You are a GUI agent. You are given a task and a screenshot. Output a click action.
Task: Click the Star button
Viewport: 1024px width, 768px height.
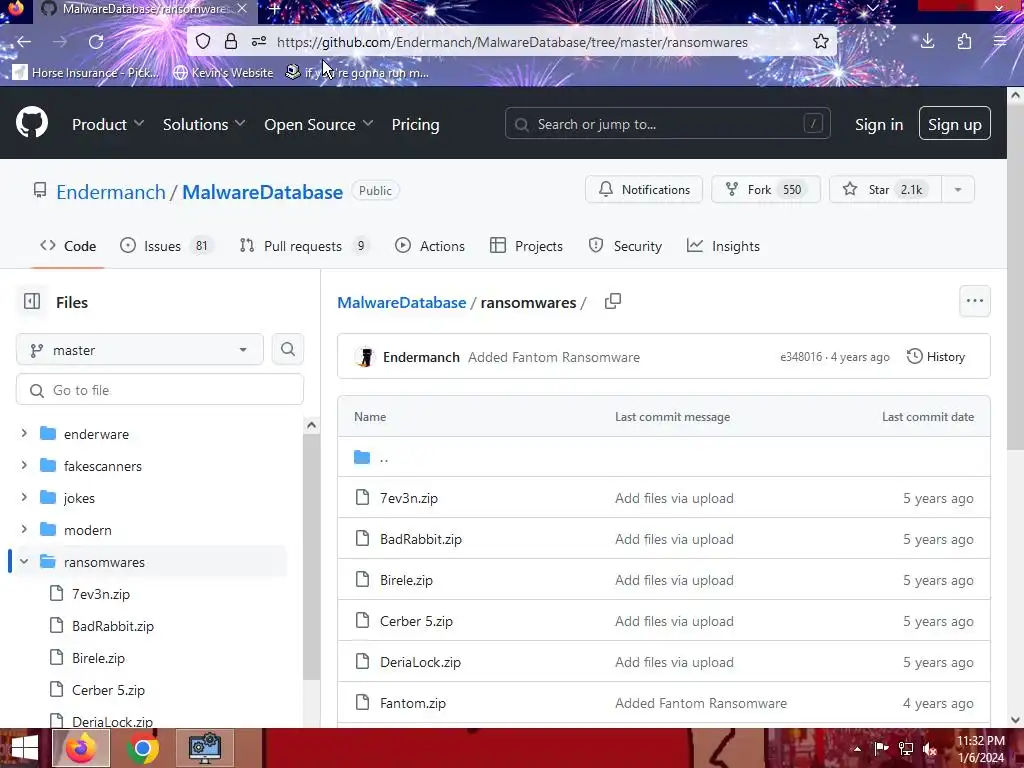click(x=885, y=189)
